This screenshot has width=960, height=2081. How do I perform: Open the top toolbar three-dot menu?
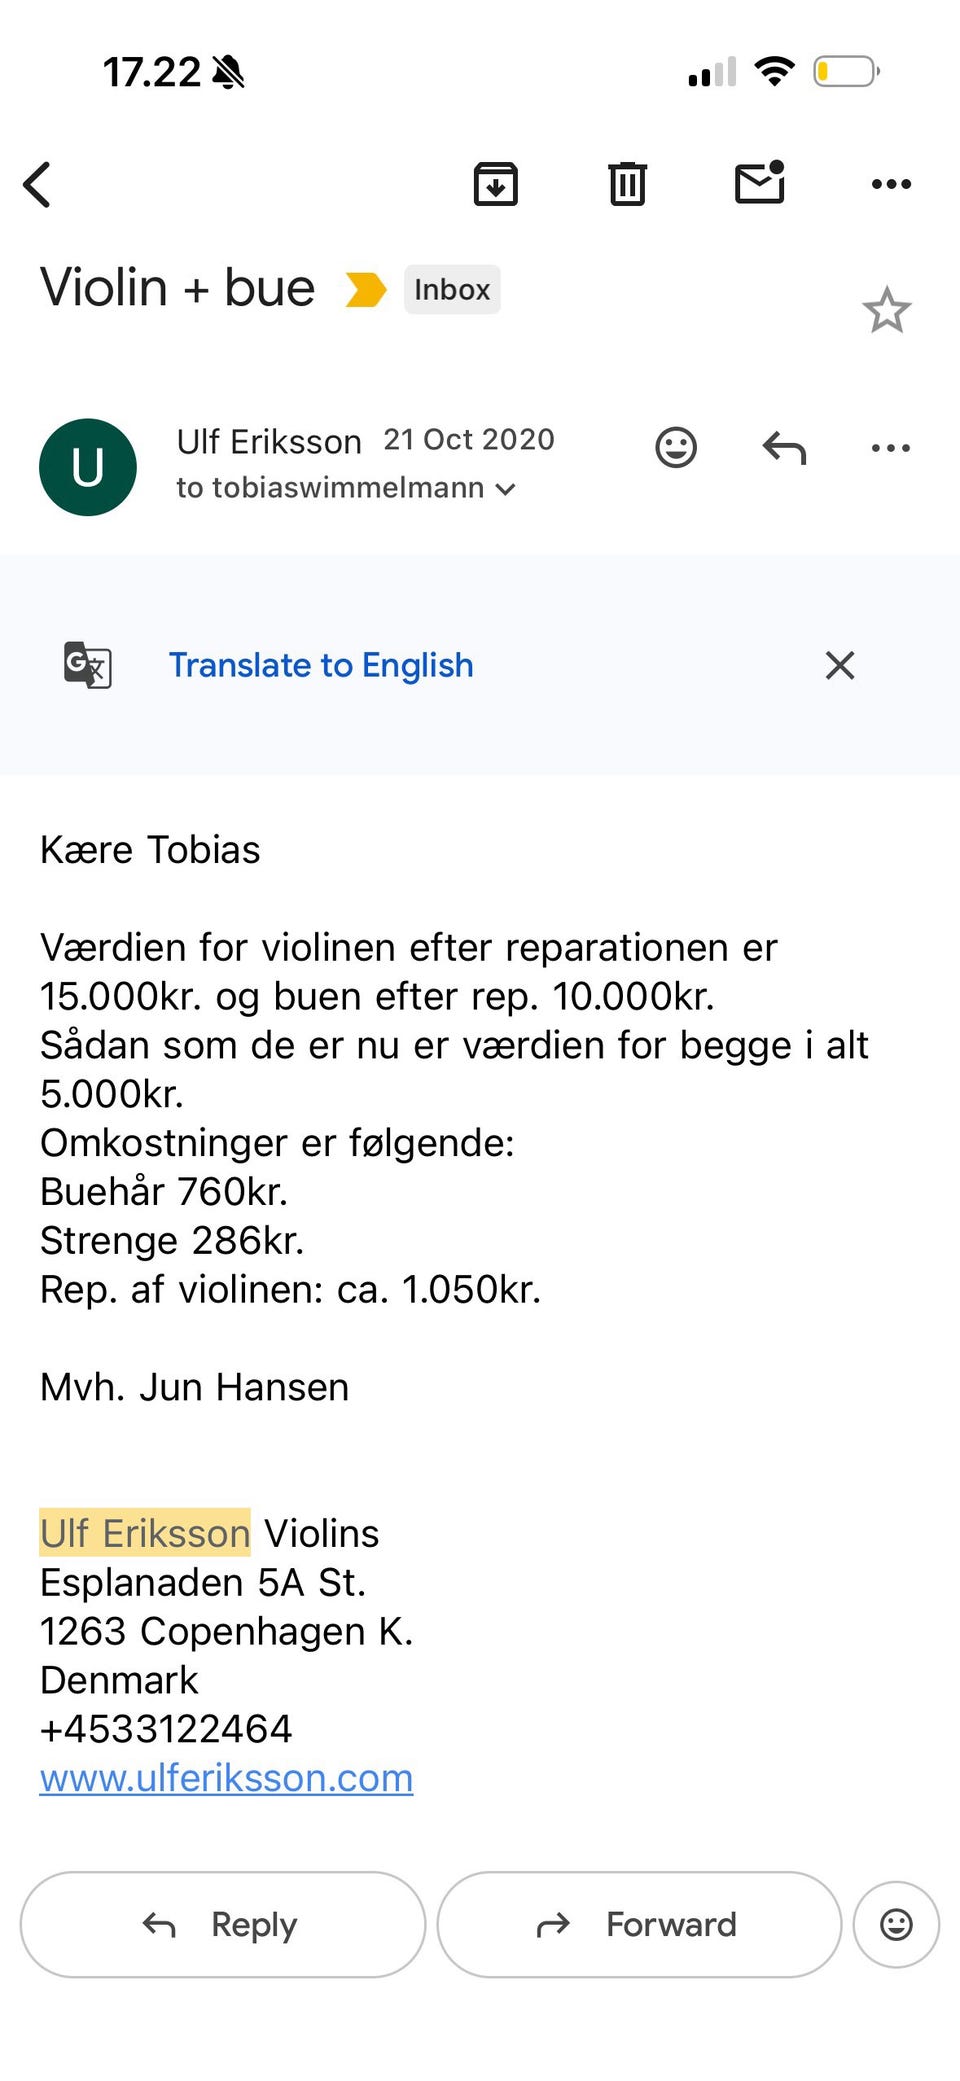click(x=891, y=184)
